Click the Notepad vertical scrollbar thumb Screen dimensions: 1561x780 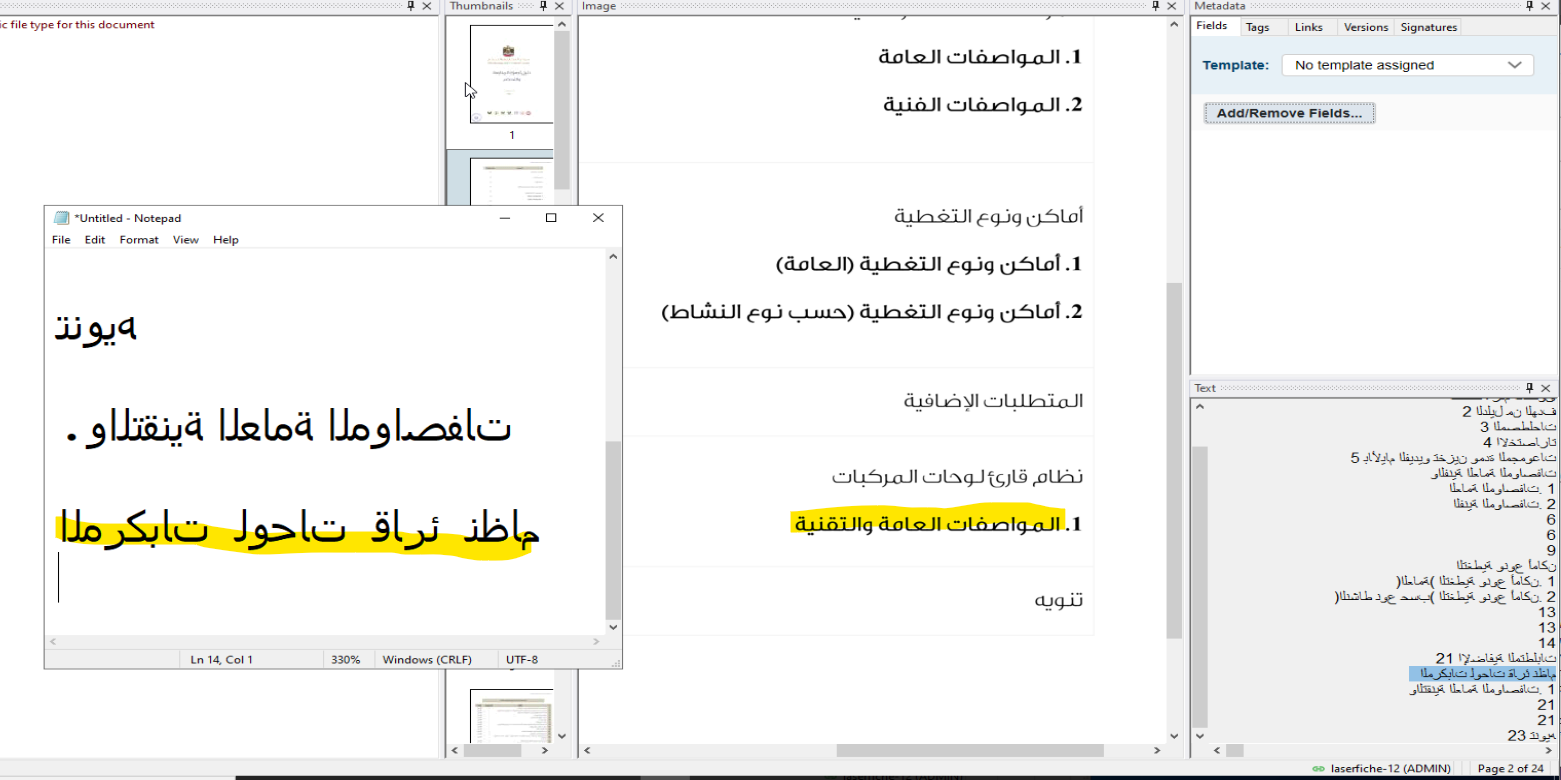coord(614,530)
